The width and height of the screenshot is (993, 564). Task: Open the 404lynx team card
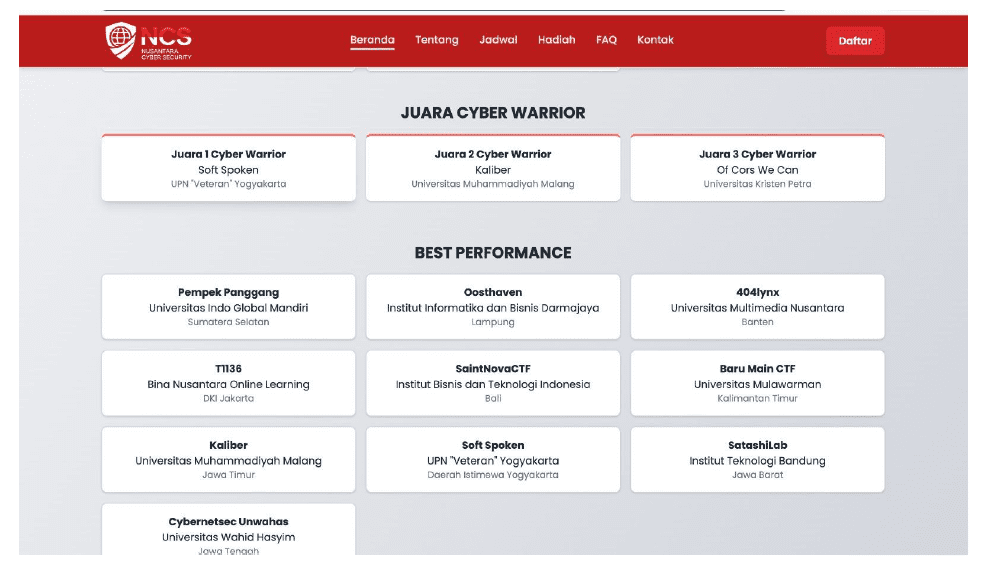pyautogui.click(x=757, y=307)
